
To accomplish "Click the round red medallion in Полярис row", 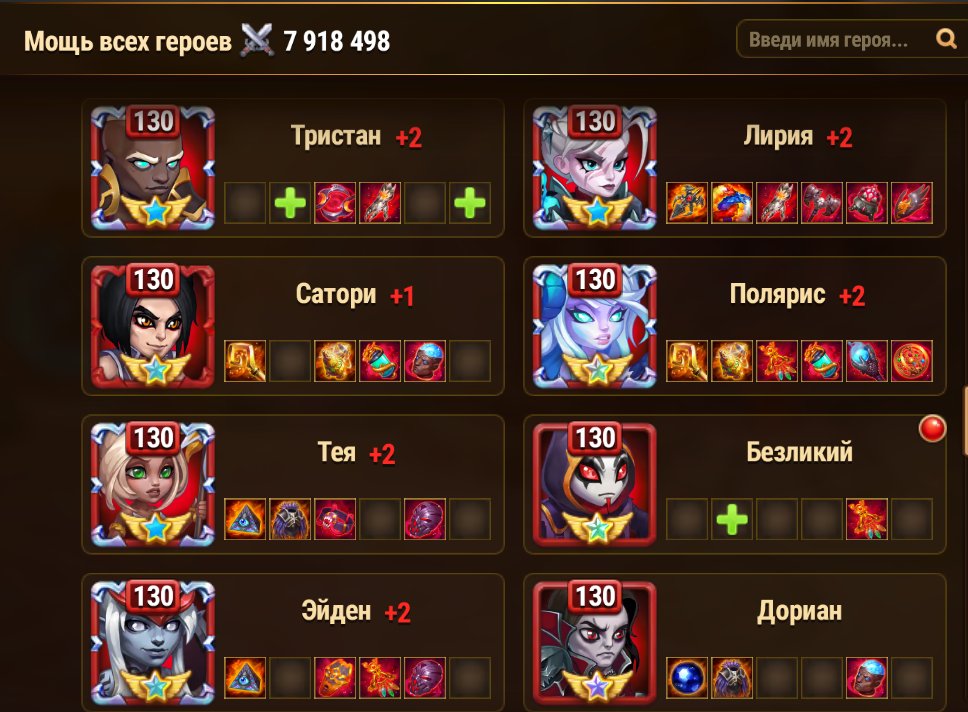I will click(x=912, y=361).
